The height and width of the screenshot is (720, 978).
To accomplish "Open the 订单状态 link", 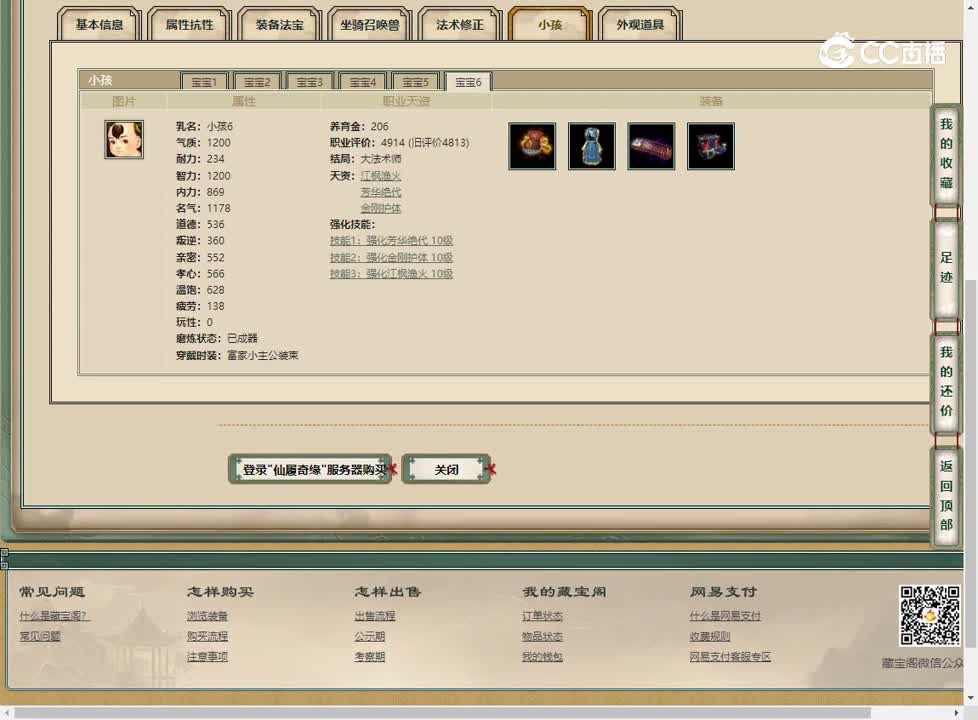I will point(542,616).
